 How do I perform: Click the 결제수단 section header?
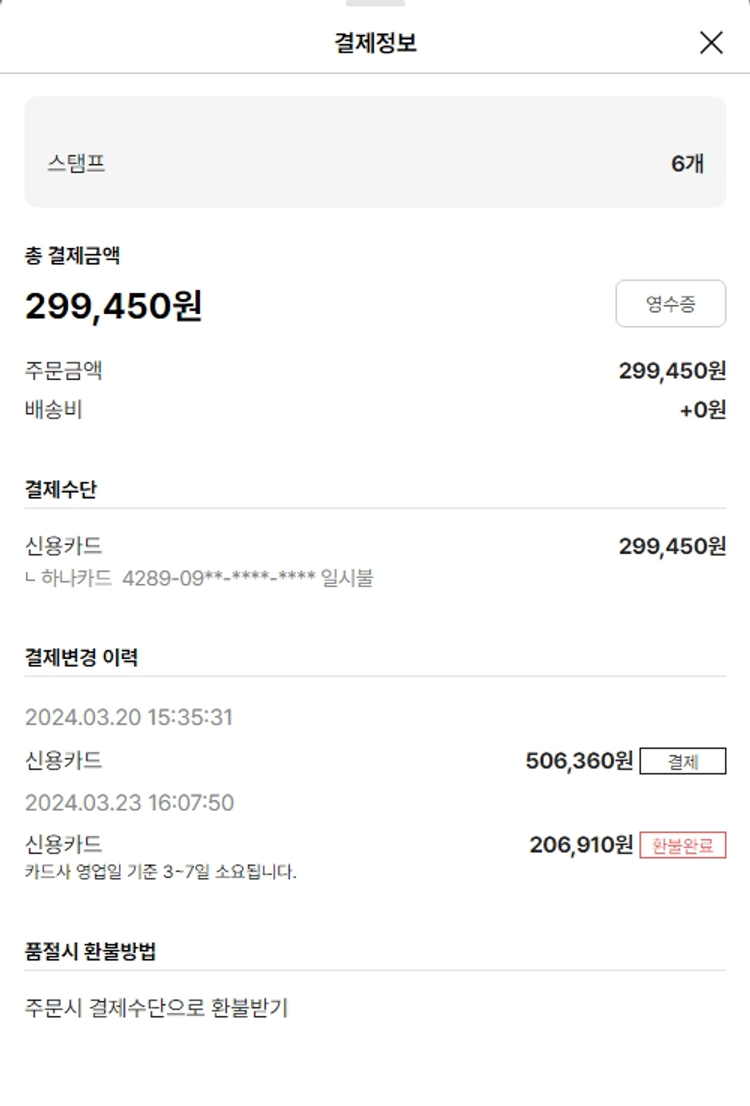point(61,490)
